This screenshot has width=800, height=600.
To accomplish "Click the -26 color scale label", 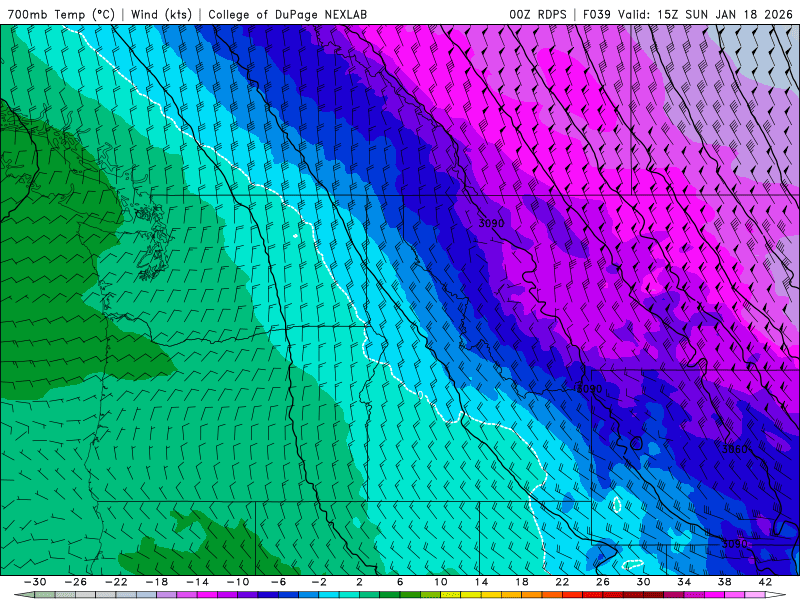I will tap(76, 582).
